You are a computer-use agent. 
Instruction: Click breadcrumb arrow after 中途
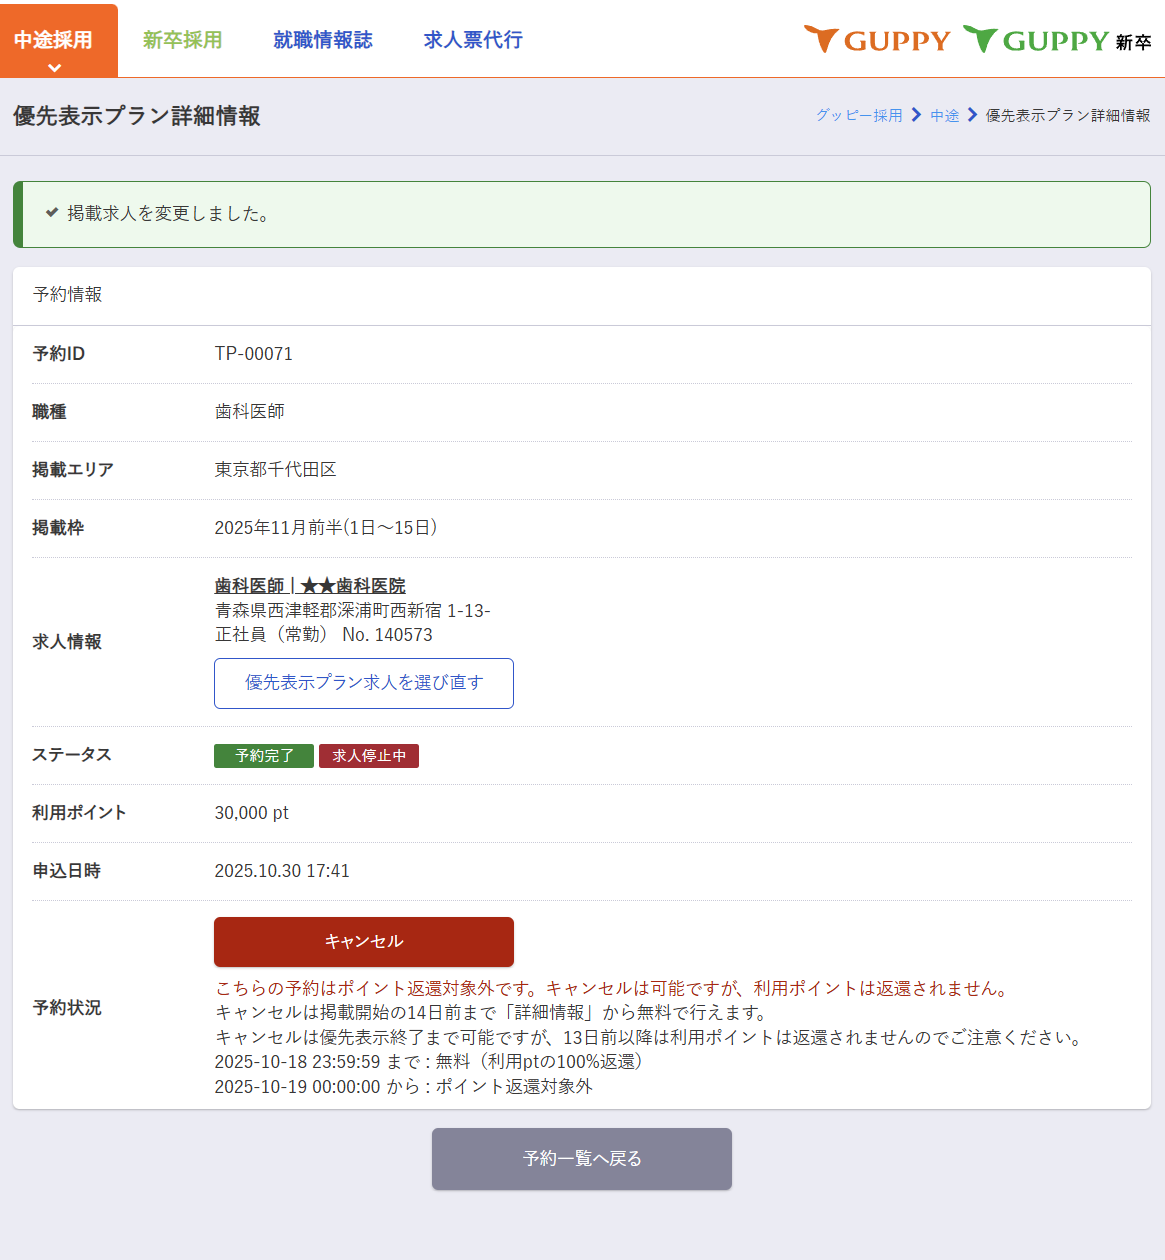tap(972, 116)
